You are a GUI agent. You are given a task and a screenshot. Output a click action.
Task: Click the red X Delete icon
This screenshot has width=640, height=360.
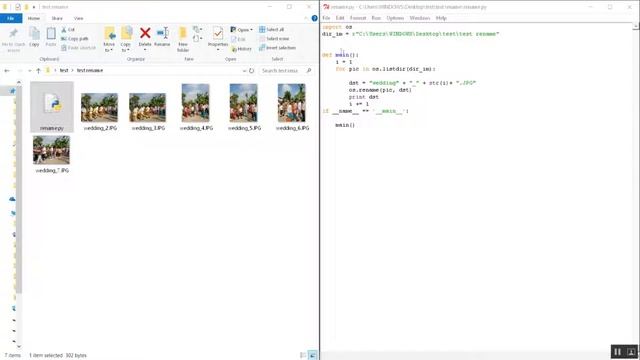click(x=145, y=33)
